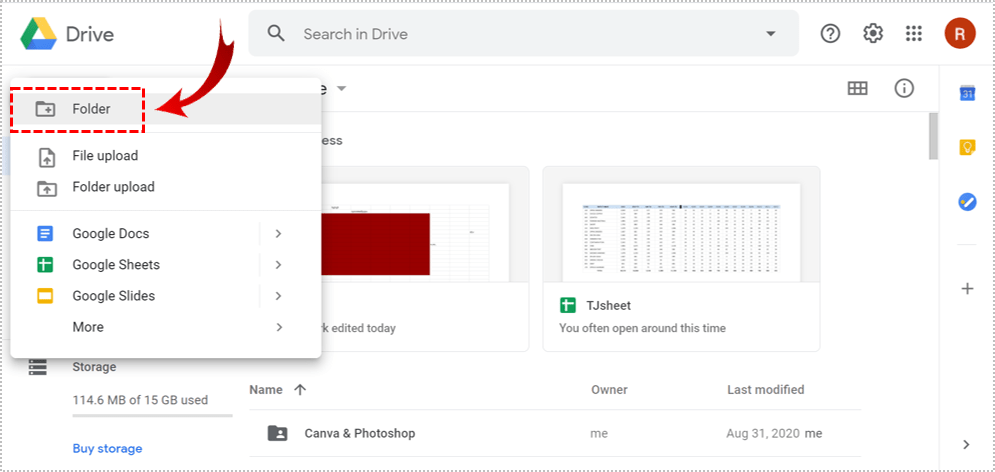
Task: Click the Google apps grid icon
Action: [913, 34]
